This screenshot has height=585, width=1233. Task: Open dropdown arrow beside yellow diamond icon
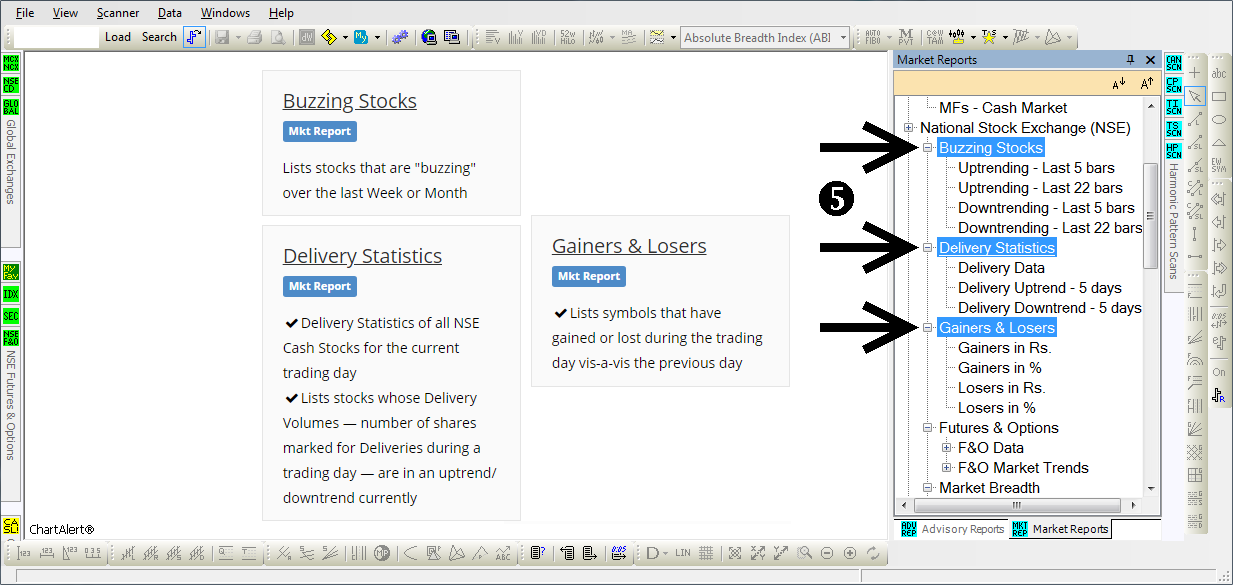tap(345, 37)
